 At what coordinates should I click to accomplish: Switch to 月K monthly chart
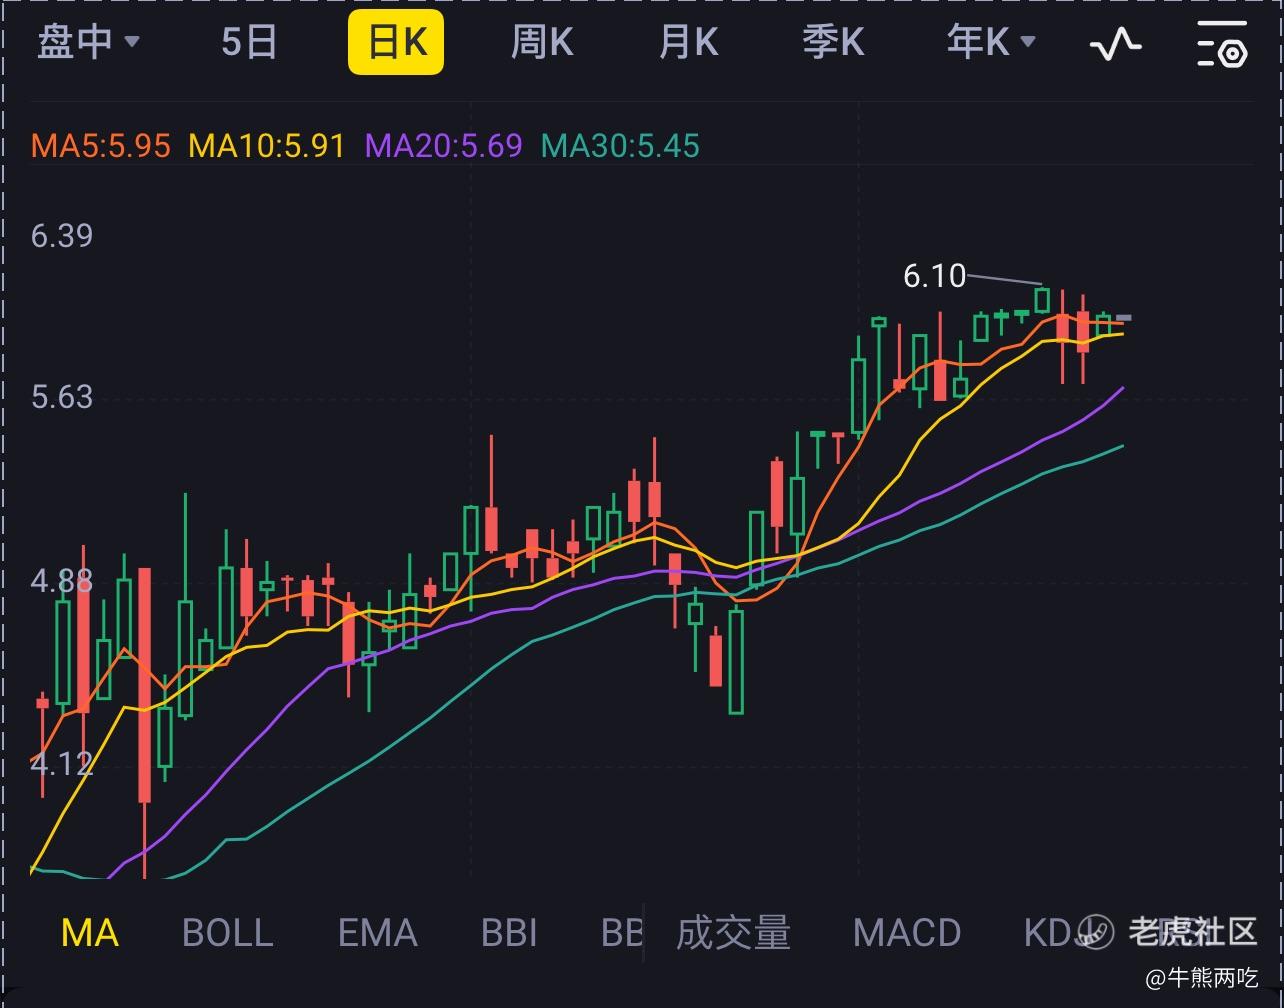pyautogui.click(x=688, y=43)
